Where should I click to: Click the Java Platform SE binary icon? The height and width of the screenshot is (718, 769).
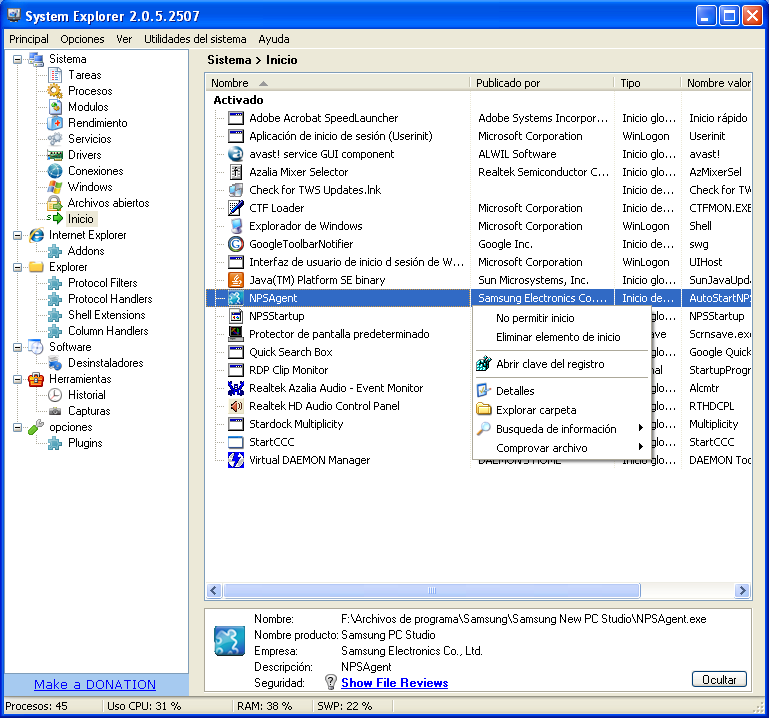click(236, 280)
